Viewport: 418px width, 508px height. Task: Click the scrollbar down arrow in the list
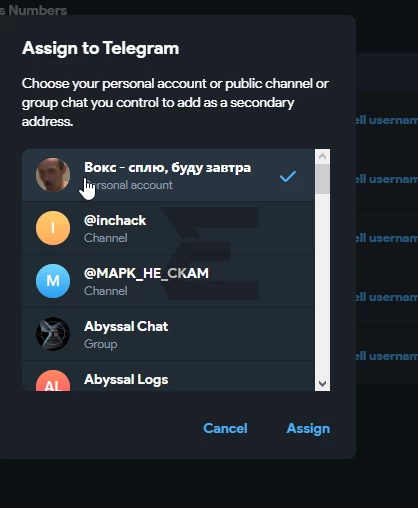coord(322,384)
